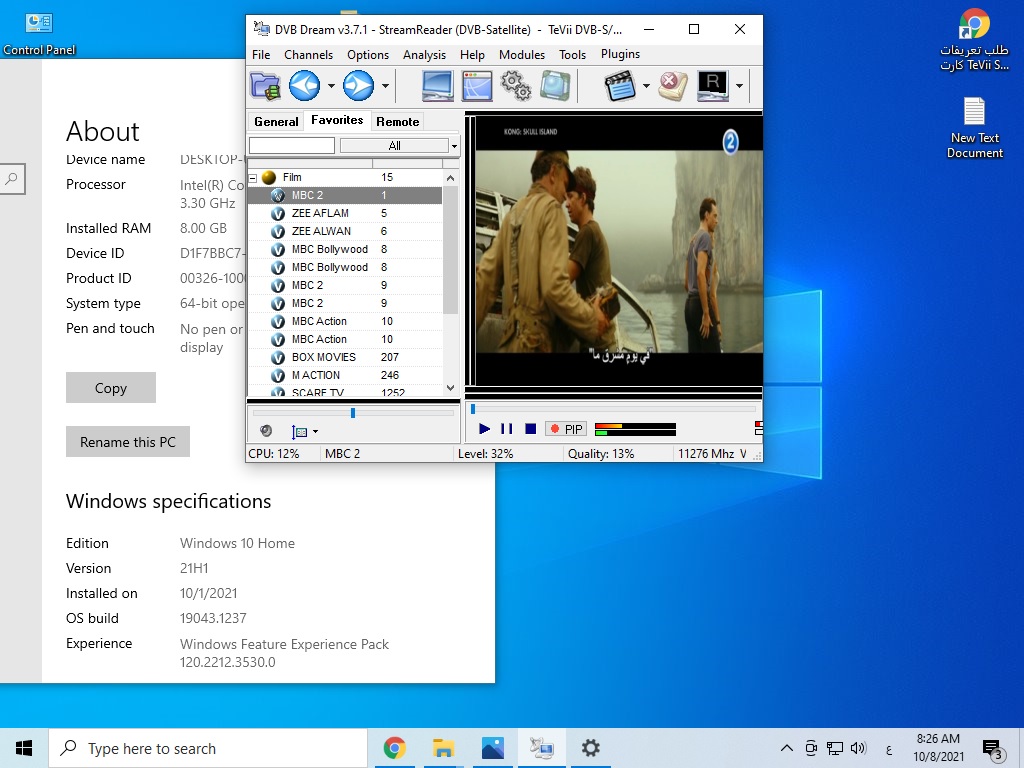This screenshot has width=1024, height=768.
Task: Collapse the Film favorites group
Action: click(x=253, y=177)
